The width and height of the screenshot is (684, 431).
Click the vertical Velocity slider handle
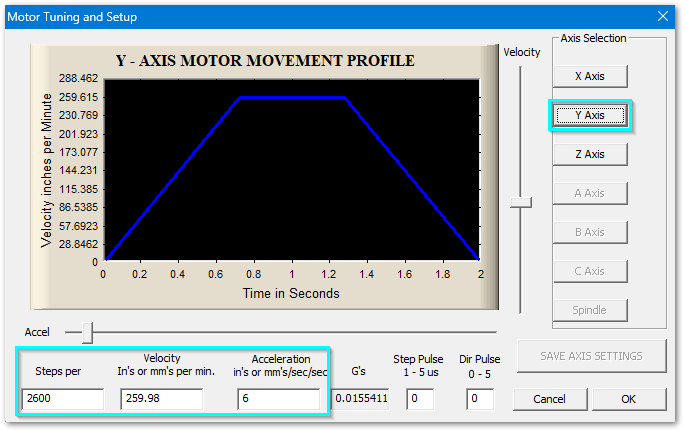pos(520,202)
